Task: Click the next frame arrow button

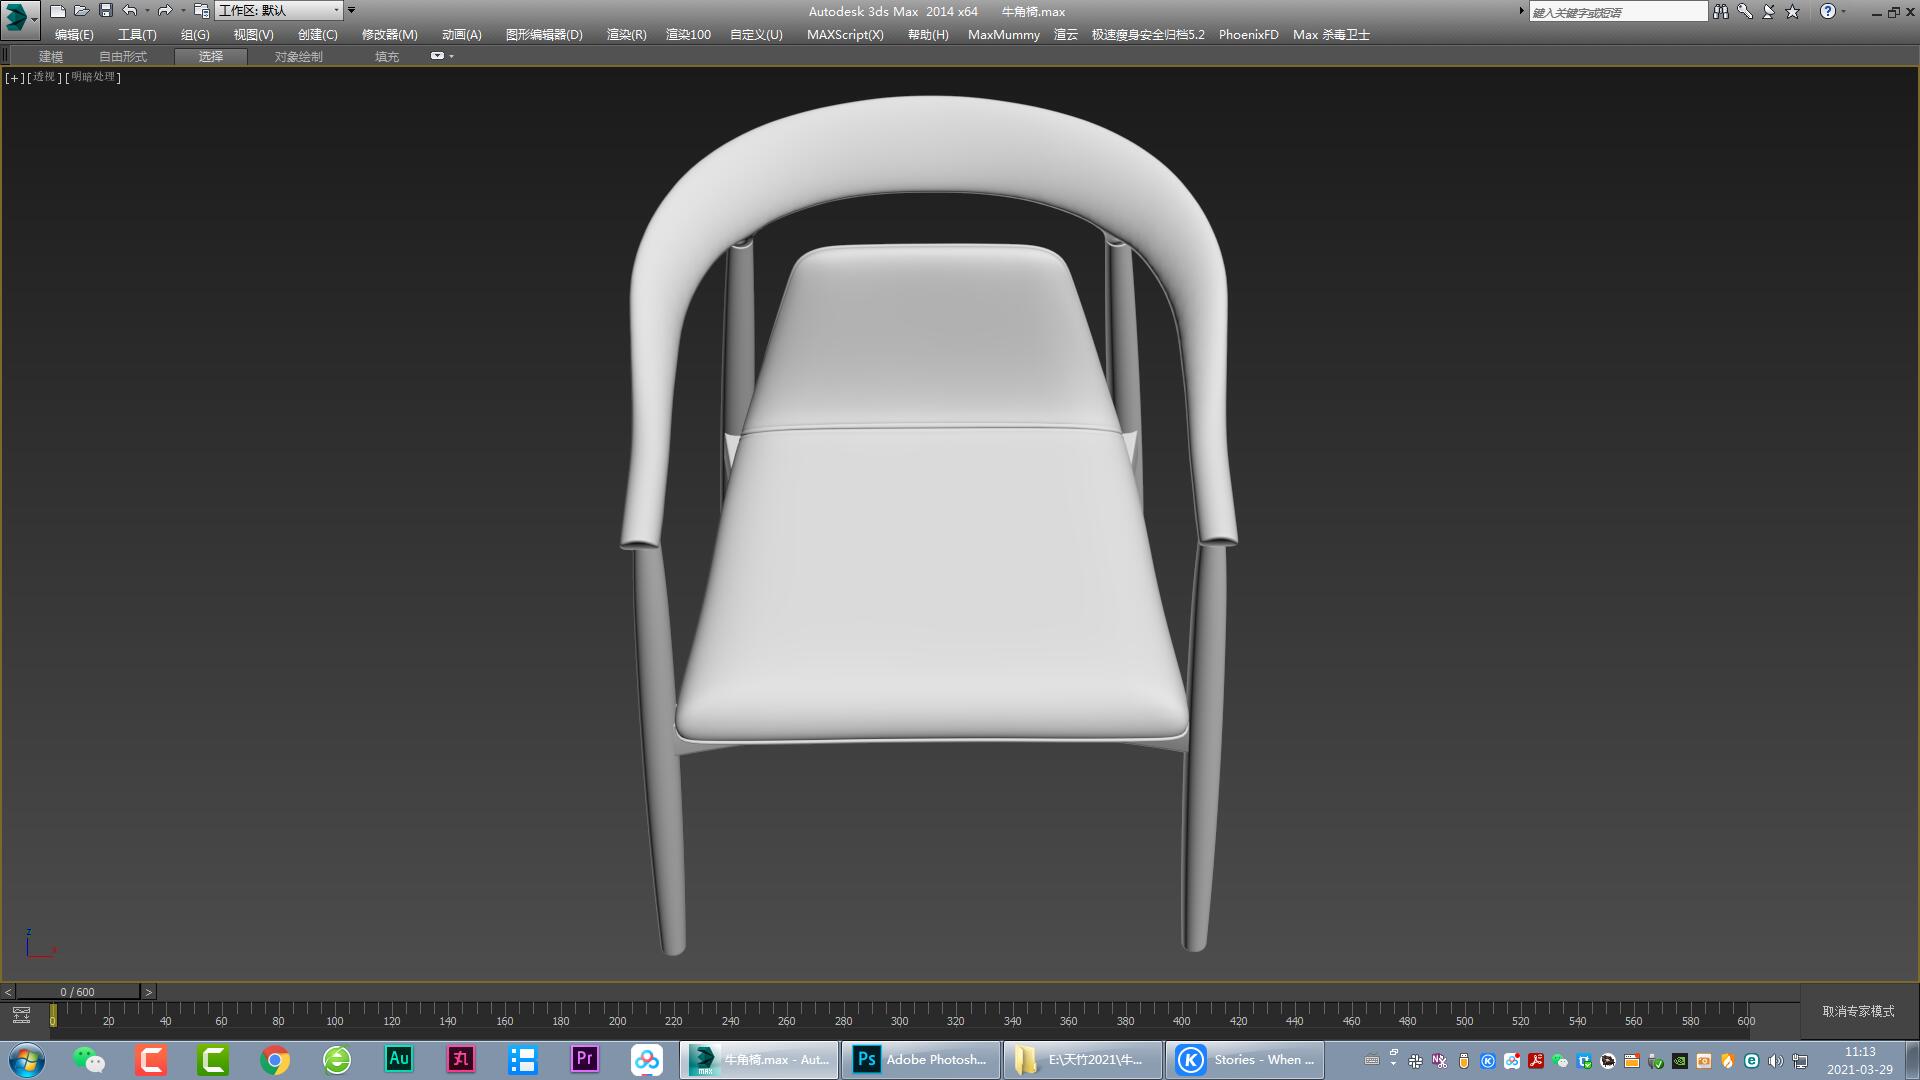Action: point(147,992)
